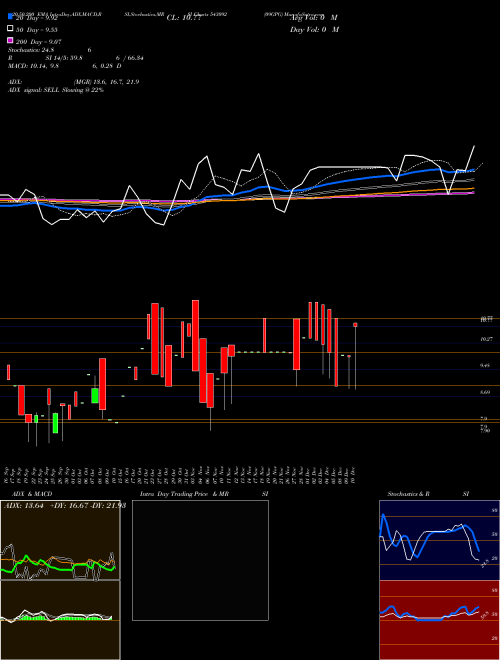The width and height of the screenshot is (500, 660).
Task: Open the ADX indicator chart panel
Action: click(x=60, y=540)
